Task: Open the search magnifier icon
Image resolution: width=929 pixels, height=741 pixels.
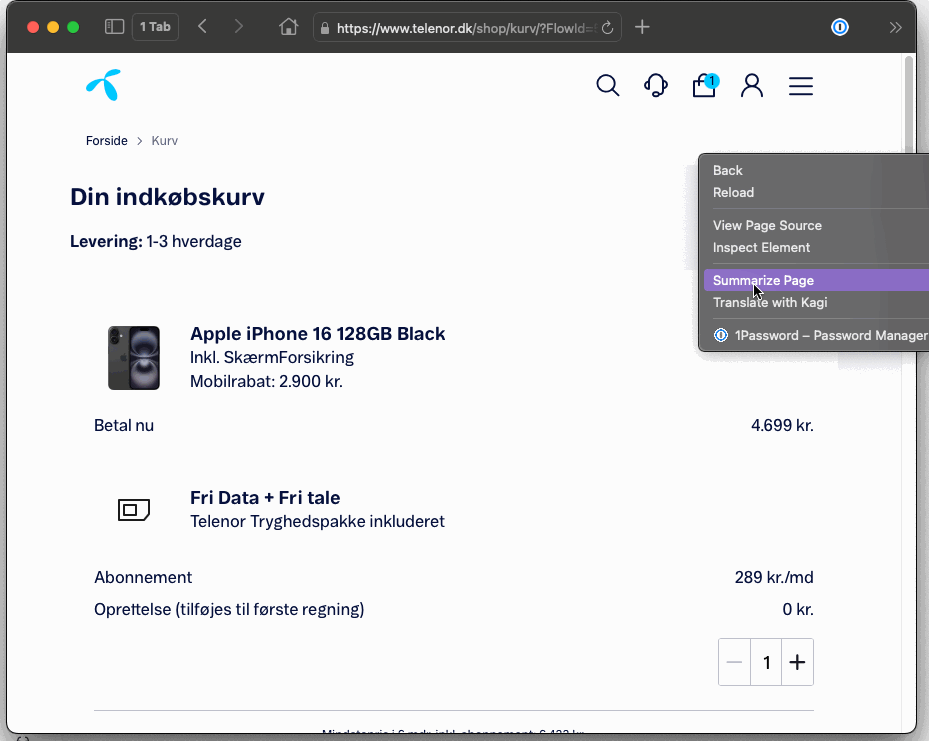Action: 607,86
